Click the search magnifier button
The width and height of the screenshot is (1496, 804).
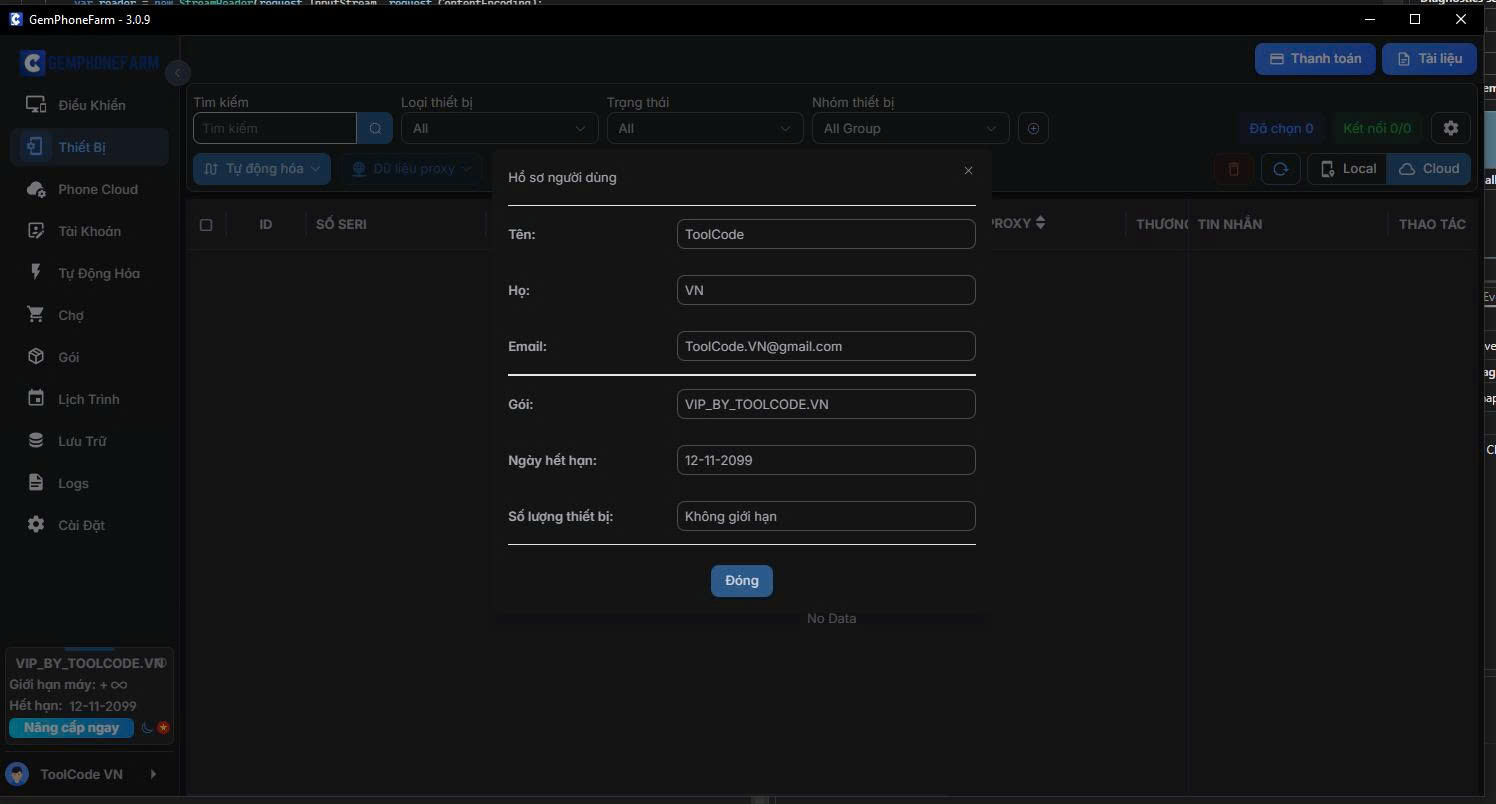[x=375, y=128]
